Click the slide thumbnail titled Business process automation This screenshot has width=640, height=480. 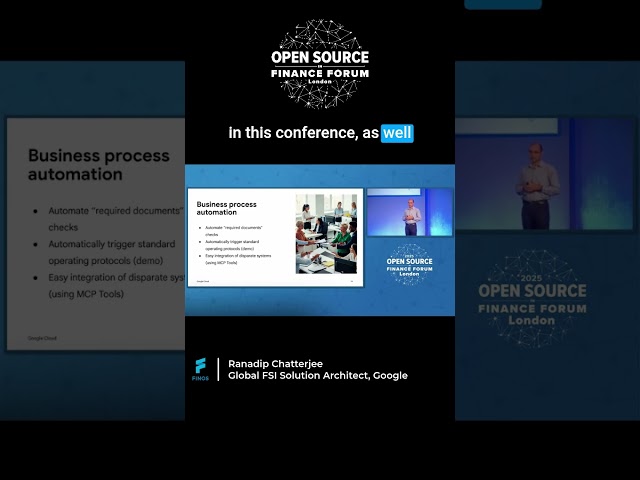(x=276, y=238)
